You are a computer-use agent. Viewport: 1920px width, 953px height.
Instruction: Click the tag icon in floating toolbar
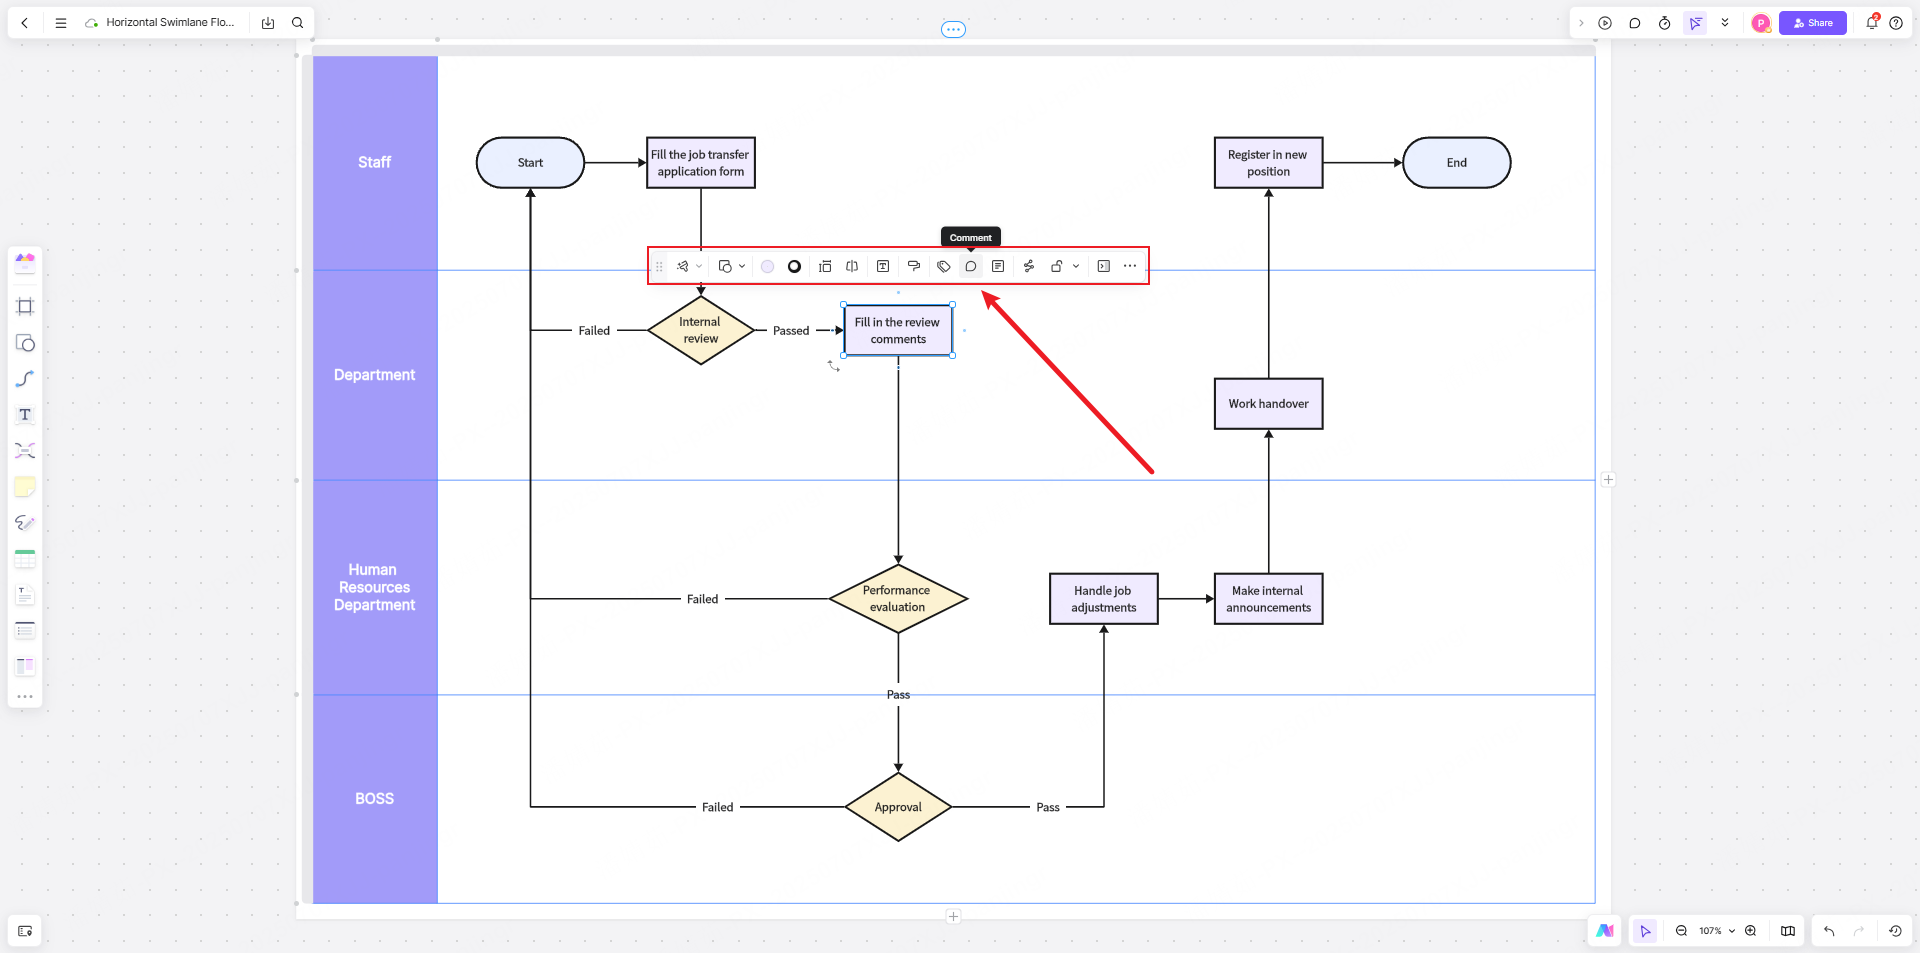943,266
